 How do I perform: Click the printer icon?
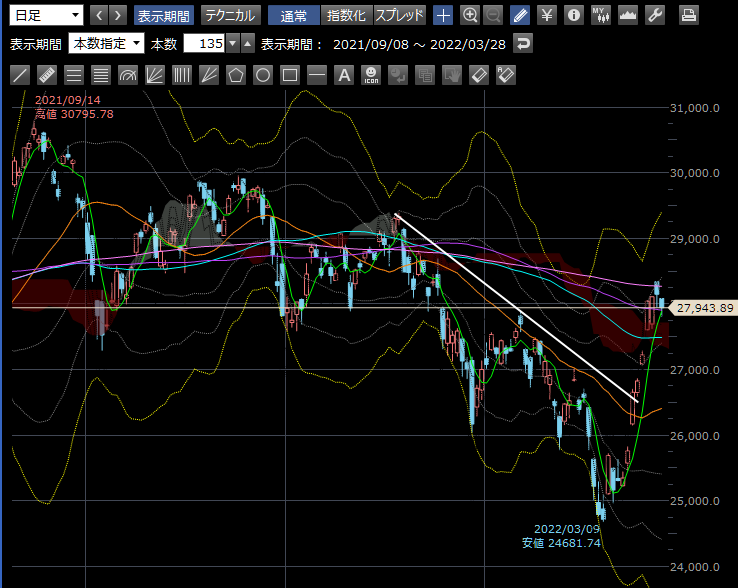689,15
